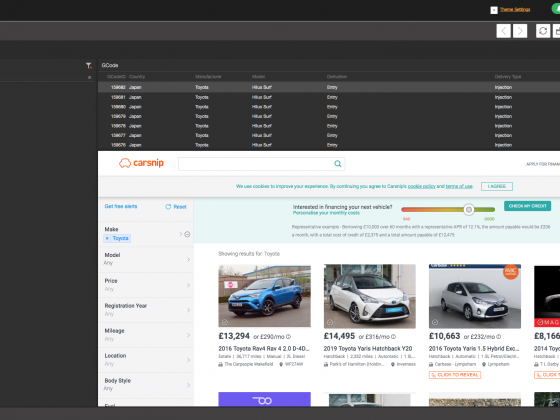This screenshot has height=420, width=560.
Task: Click Park's of Hamilton dealer name
Action: (x=356, y=364)
